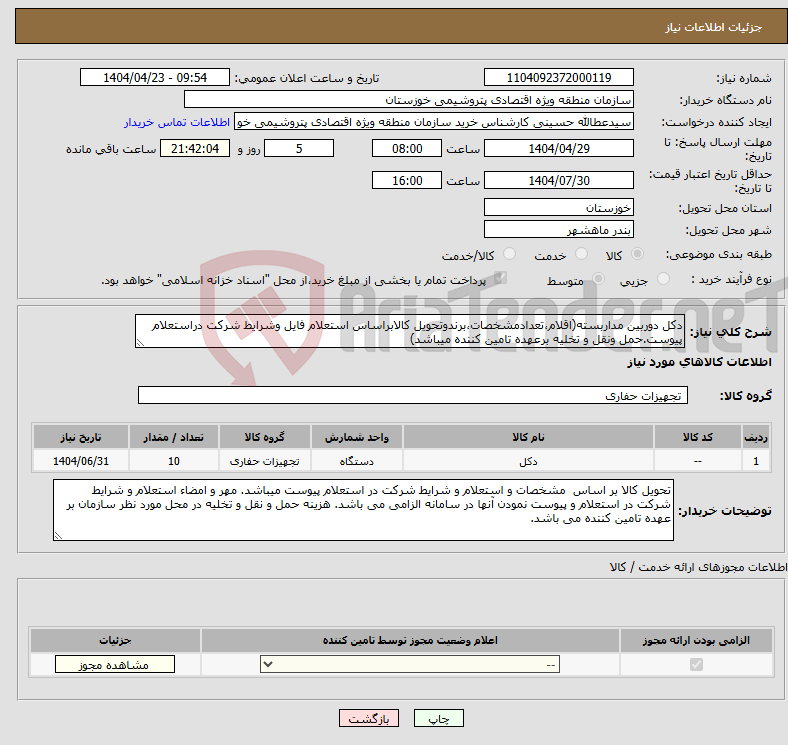788x745 pixels.
Task: Click the تجهیزات حفاری table cell
Action: click(x=265, y=461)
